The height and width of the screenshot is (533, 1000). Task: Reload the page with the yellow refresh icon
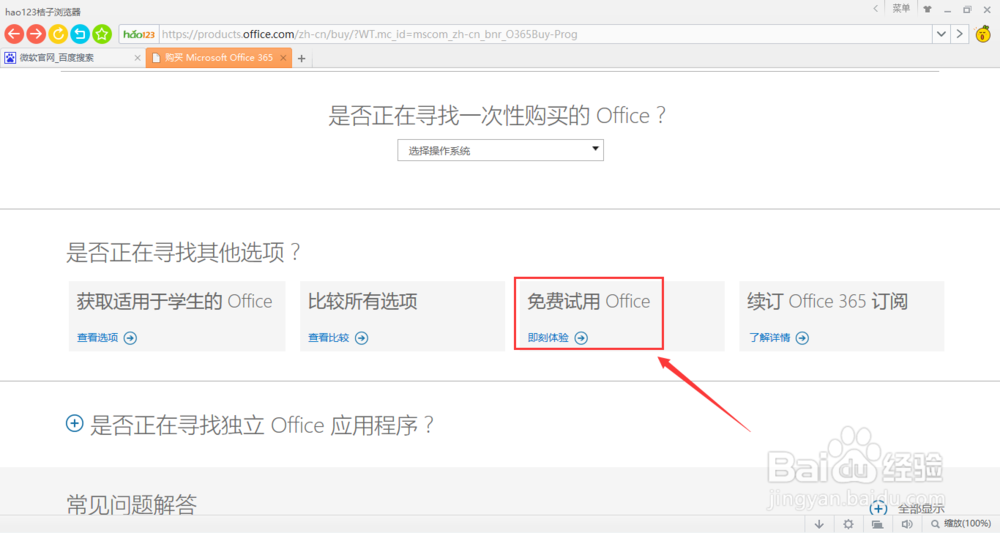(58, 34)
